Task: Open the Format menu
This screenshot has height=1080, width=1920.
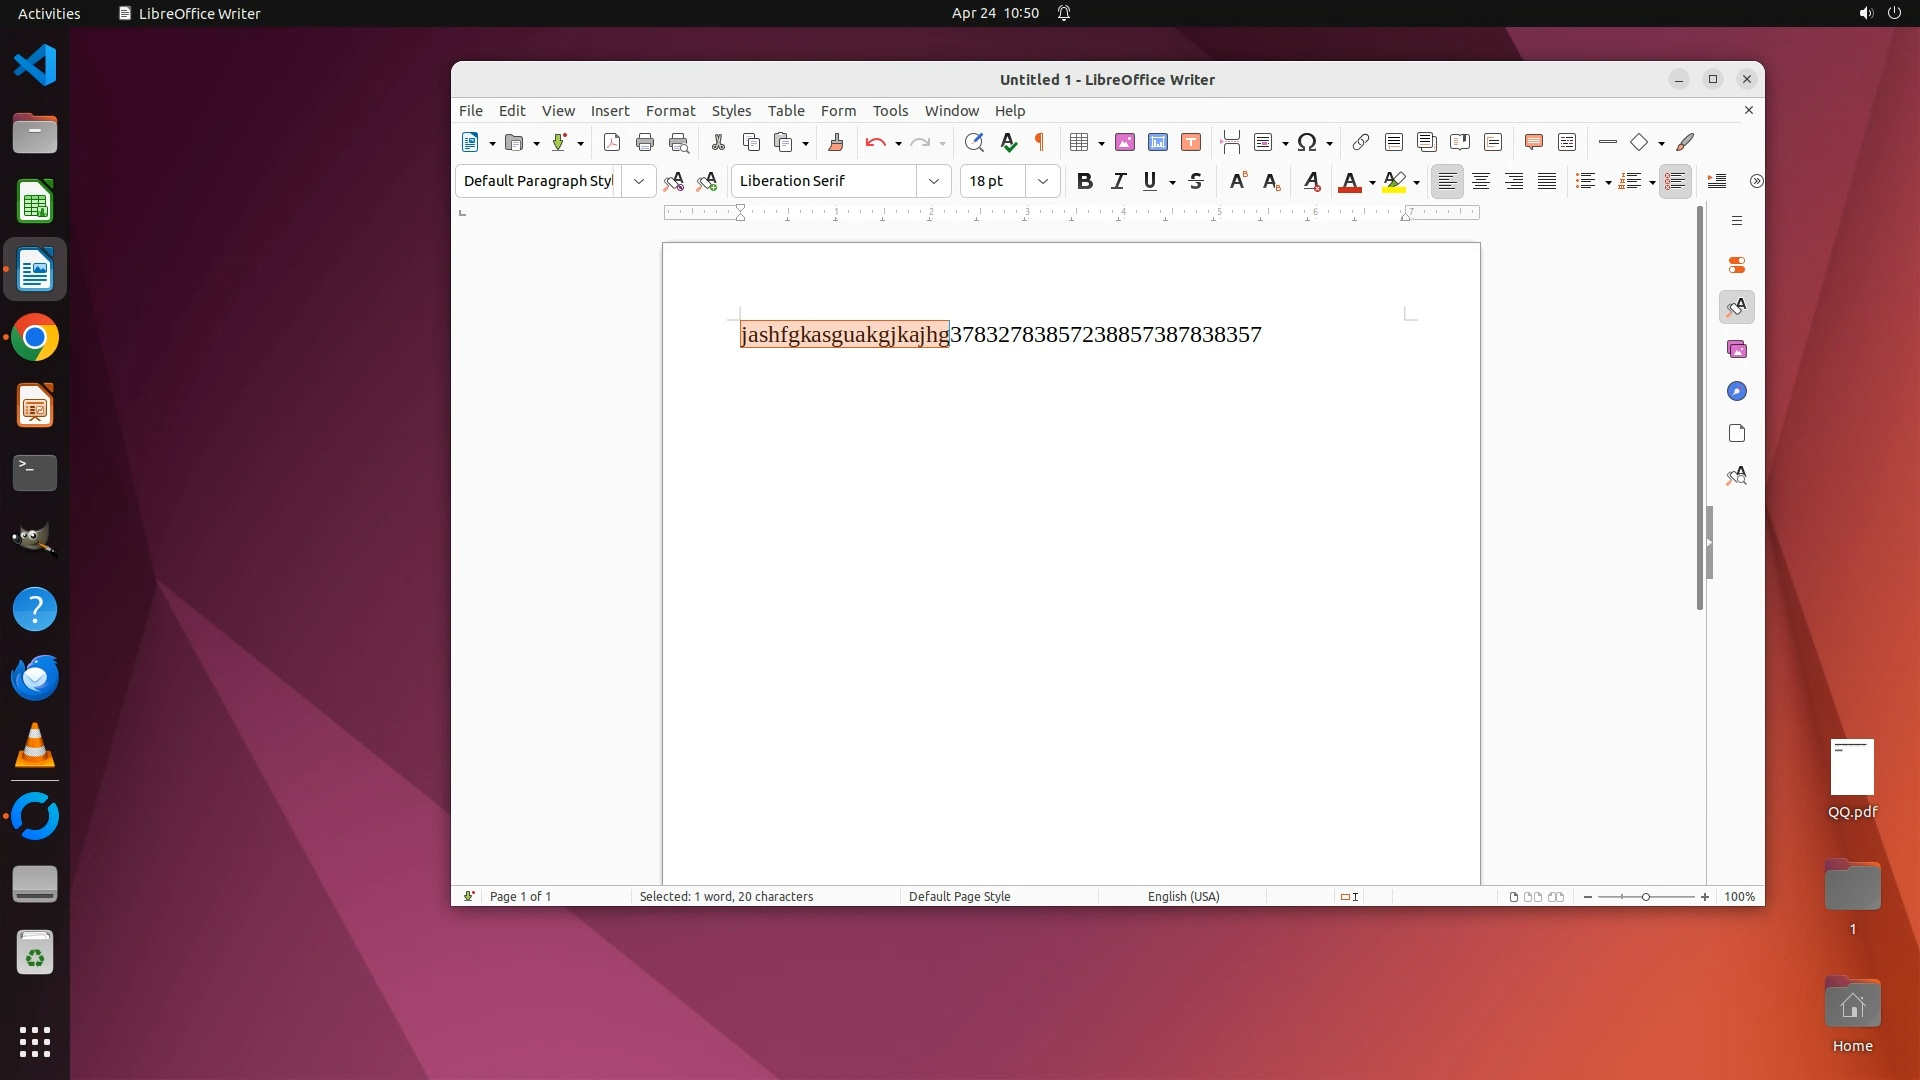Action: (669, 111)
